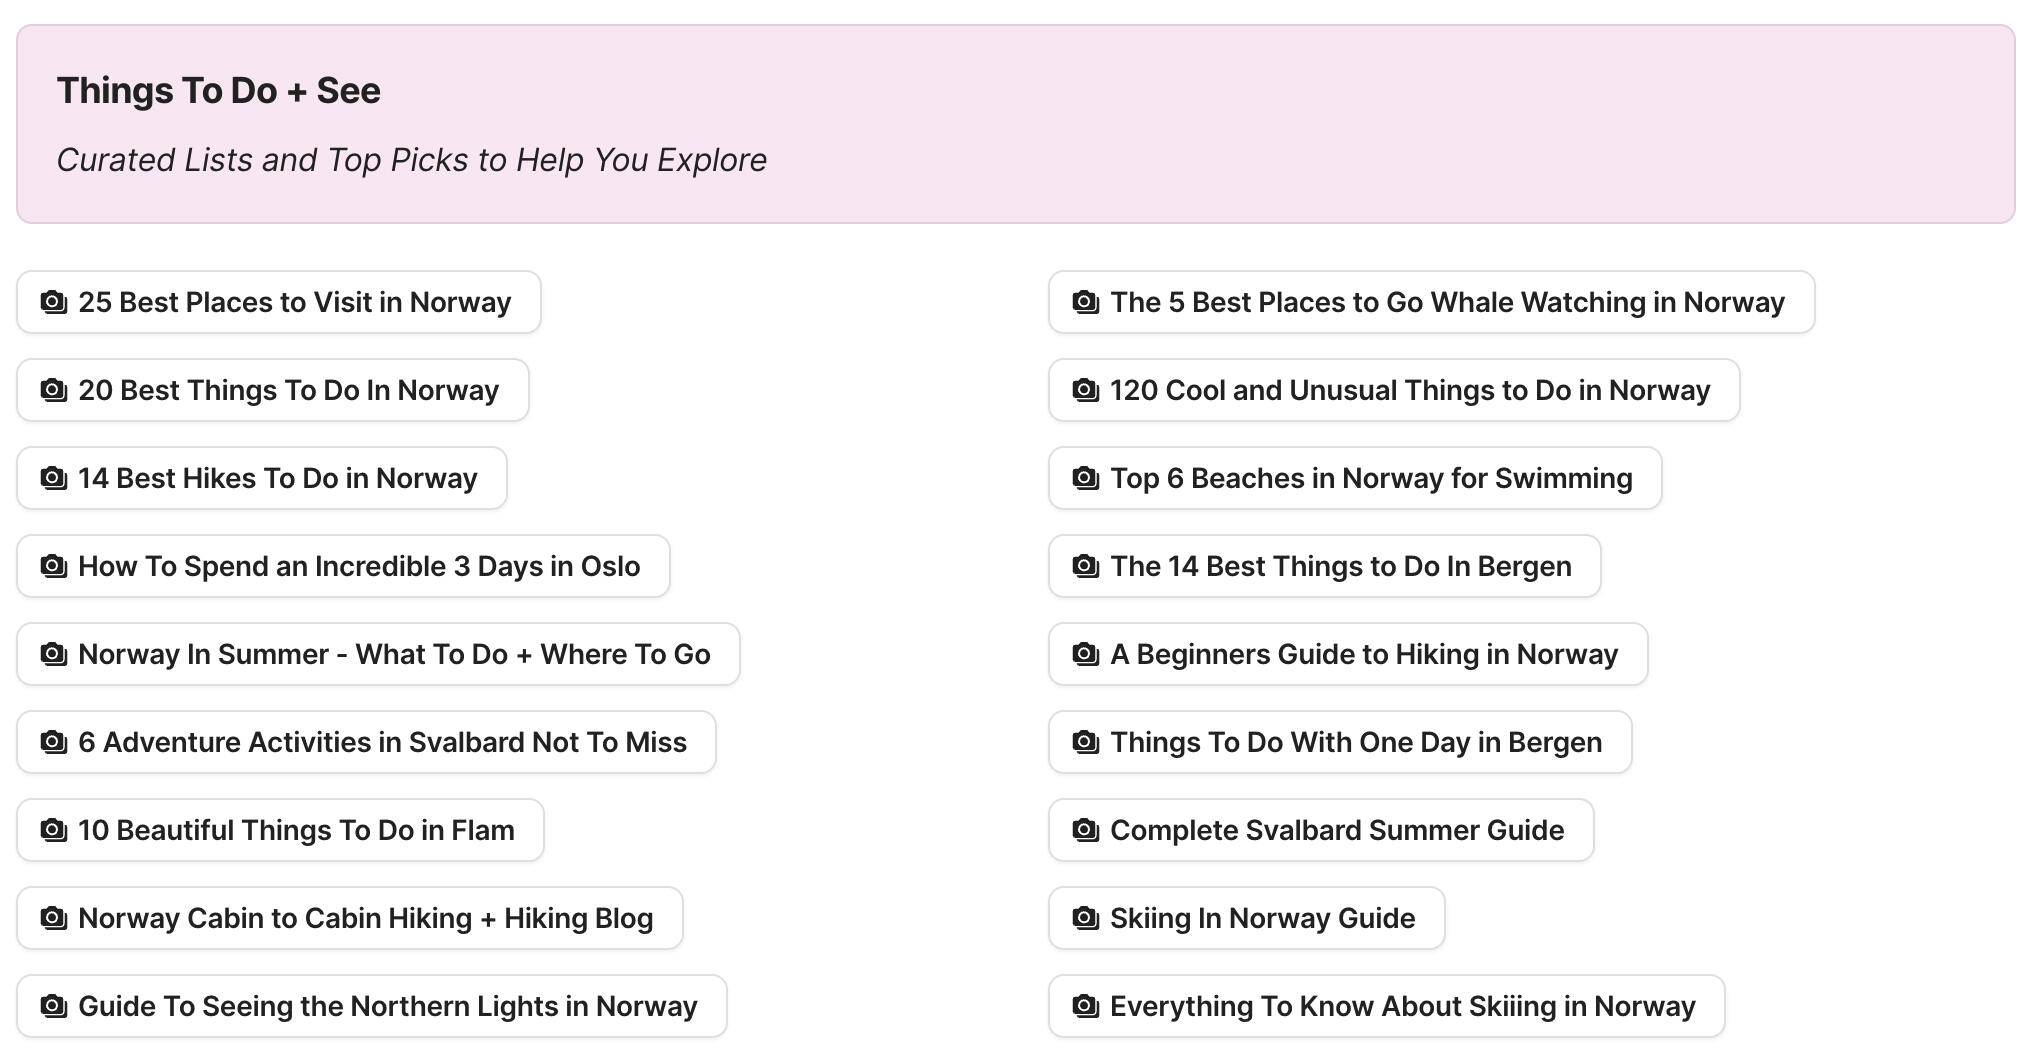
Task: Click the 'Things To Do + See' header banner
Action: click(1016, 122)
